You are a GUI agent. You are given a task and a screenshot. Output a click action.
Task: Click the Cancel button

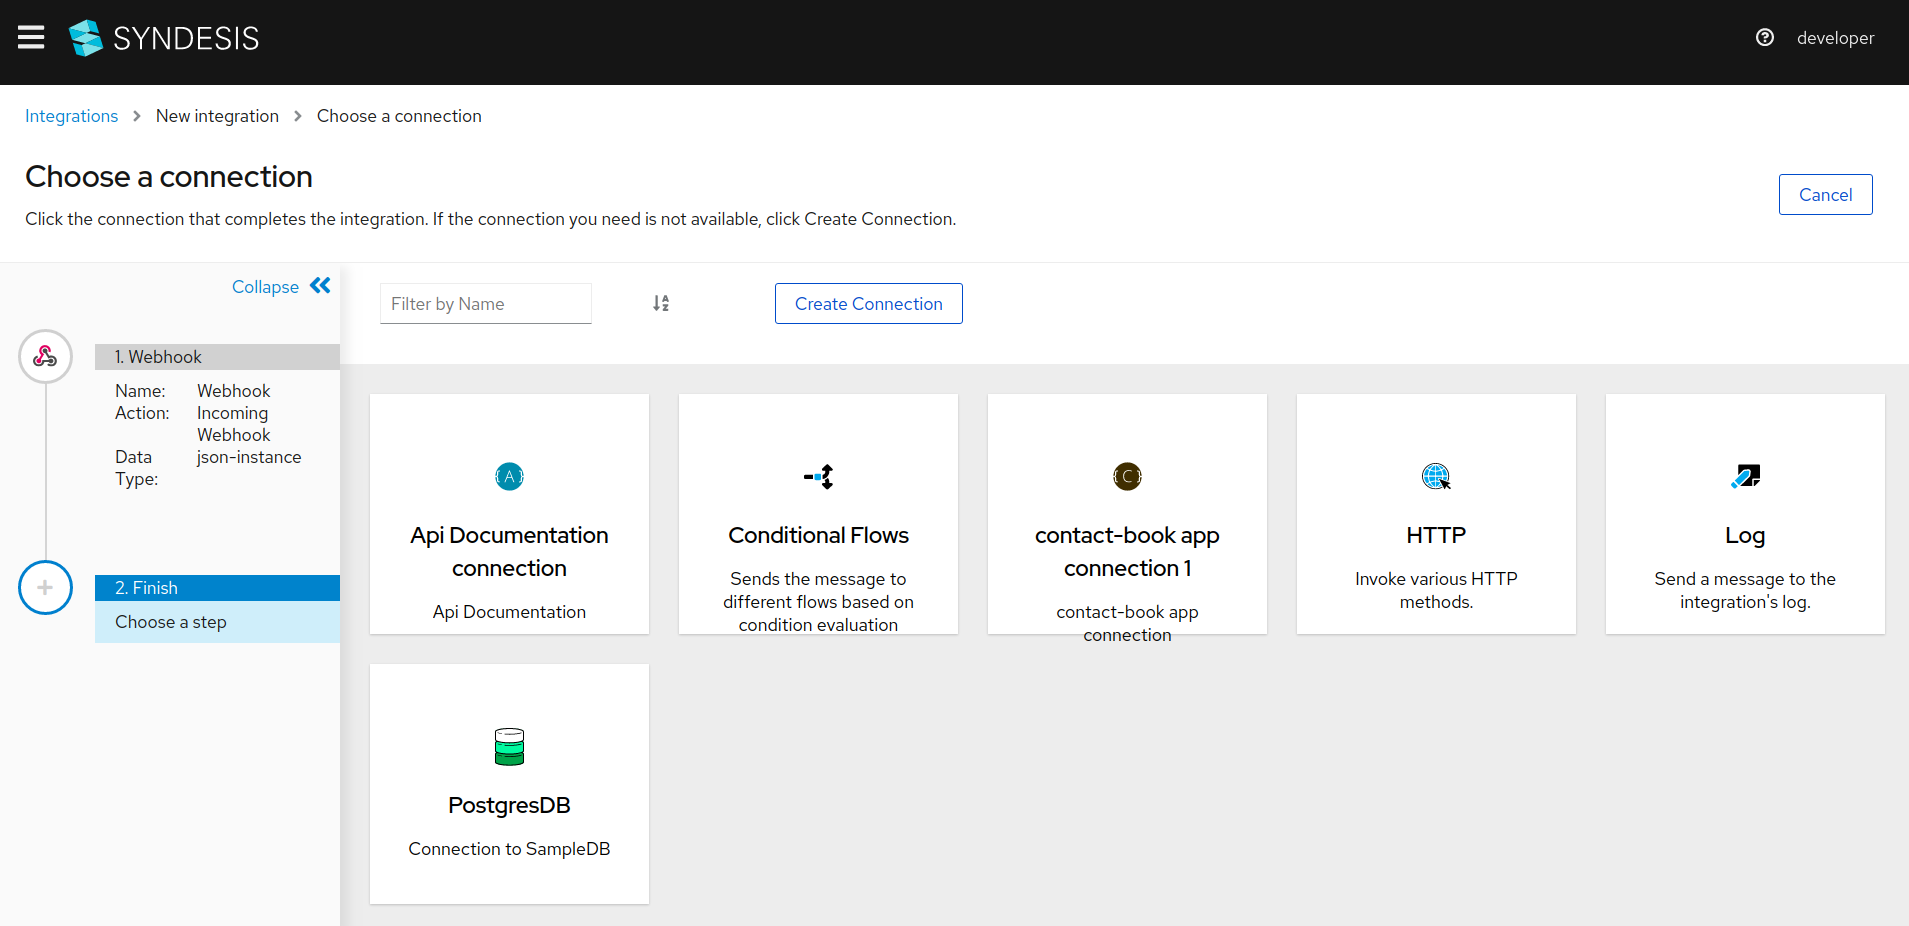pos(1825,195)
